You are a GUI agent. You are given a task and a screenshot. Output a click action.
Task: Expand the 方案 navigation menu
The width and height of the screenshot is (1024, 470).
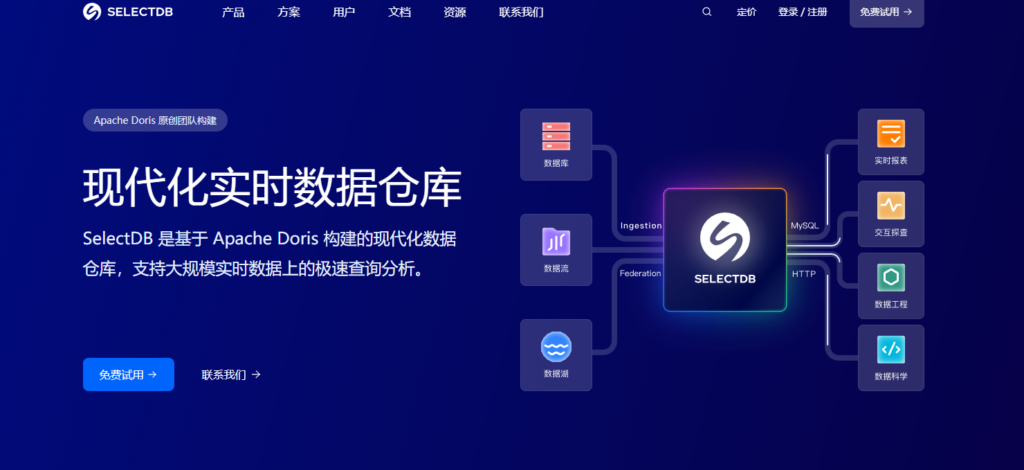(x=289, y=12)
